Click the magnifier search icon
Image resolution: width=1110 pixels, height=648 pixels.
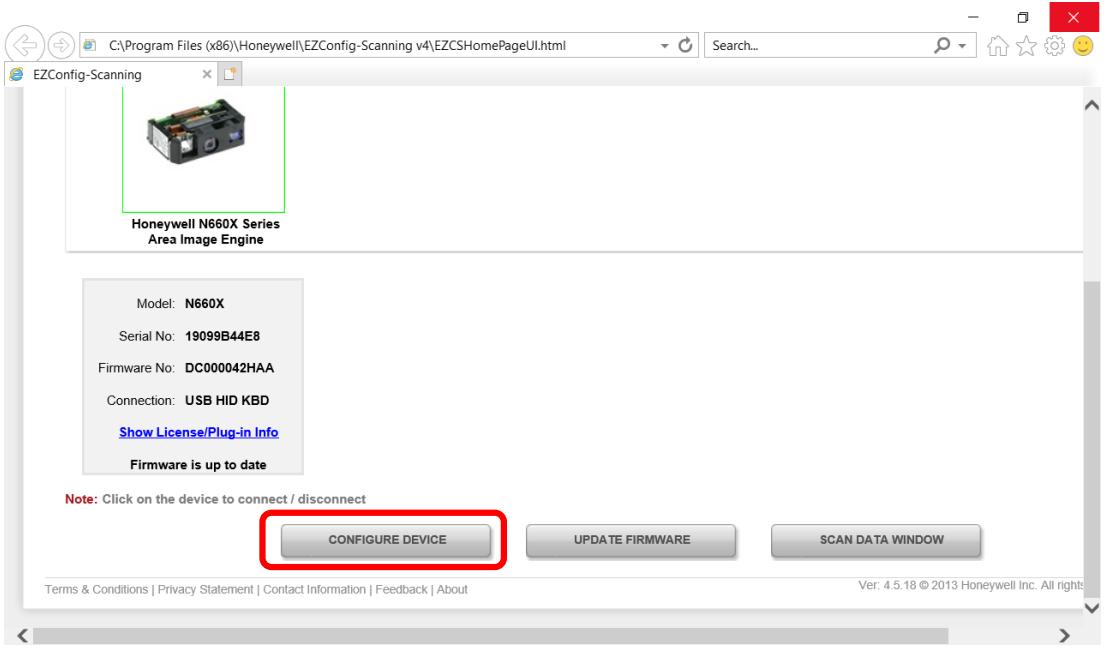pyautogui.click(x=942, y=45)
